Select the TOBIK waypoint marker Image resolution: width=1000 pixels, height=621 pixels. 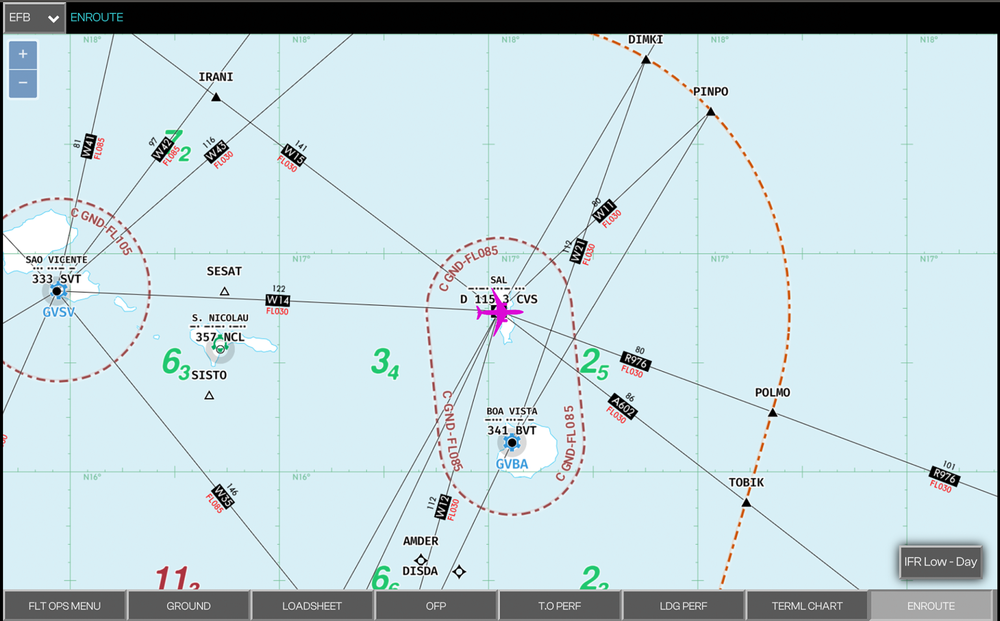(746, 501)
